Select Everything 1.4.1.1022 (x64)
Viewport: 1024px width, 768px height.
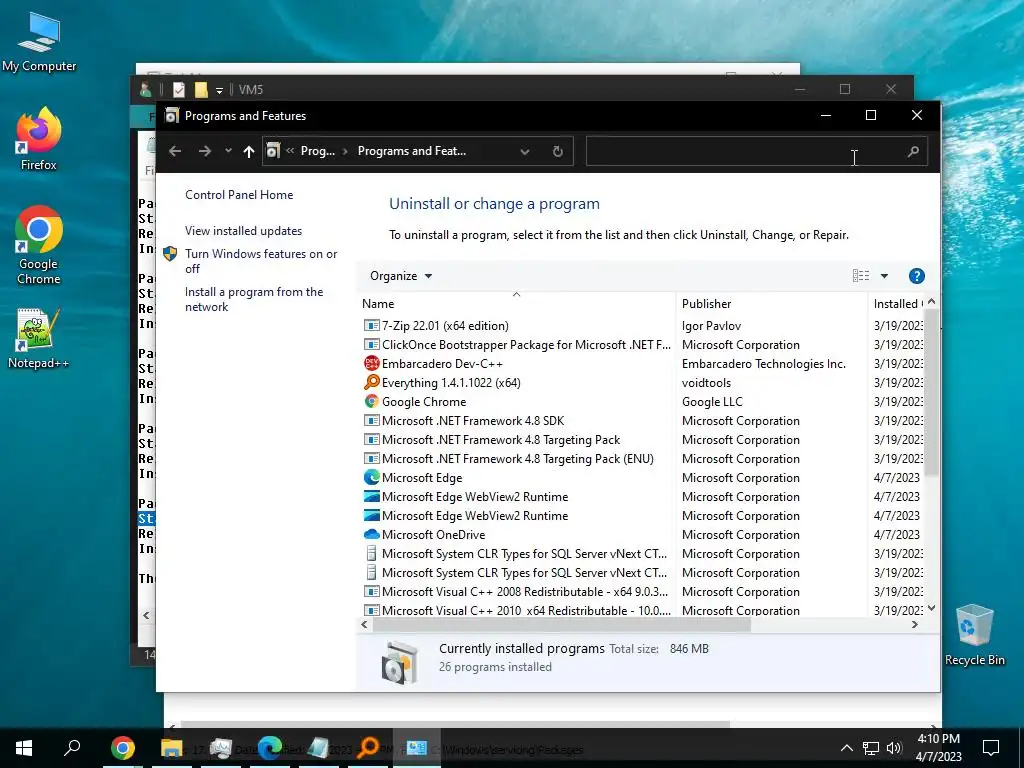click(x=451, y=382)
